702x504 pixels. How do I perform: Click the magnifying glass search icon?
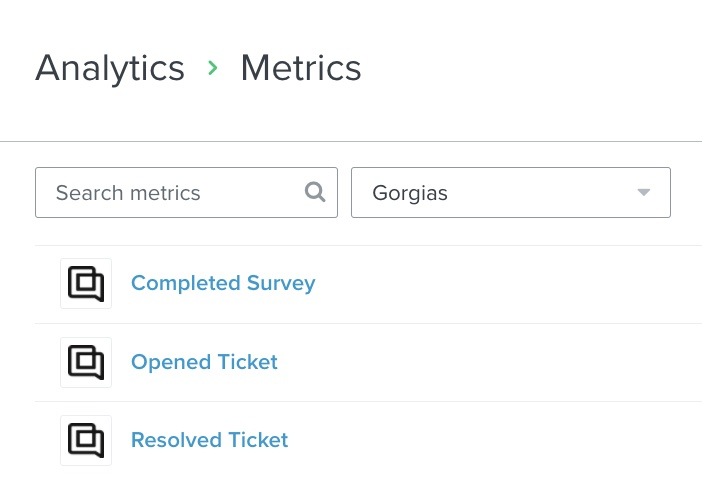click(315, 192)
